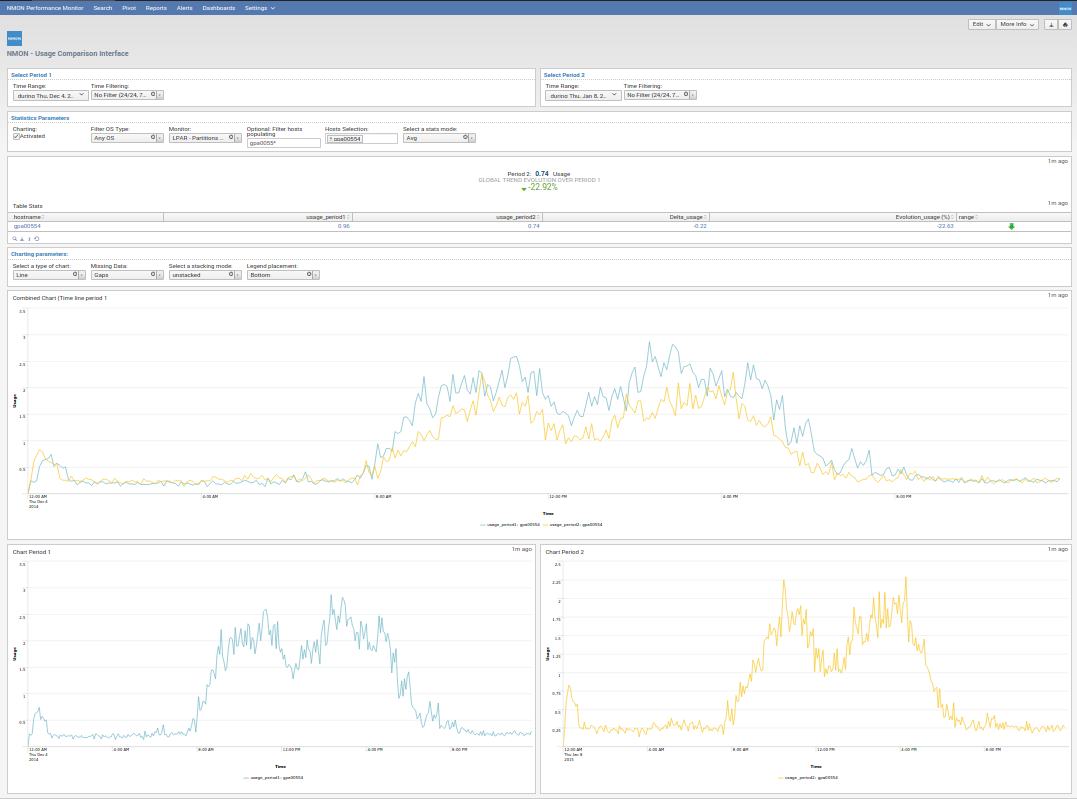Click the legend entry in Chart Period 2
The width and height of the screenshot is (1077, 799).
[x=808, y=778]
